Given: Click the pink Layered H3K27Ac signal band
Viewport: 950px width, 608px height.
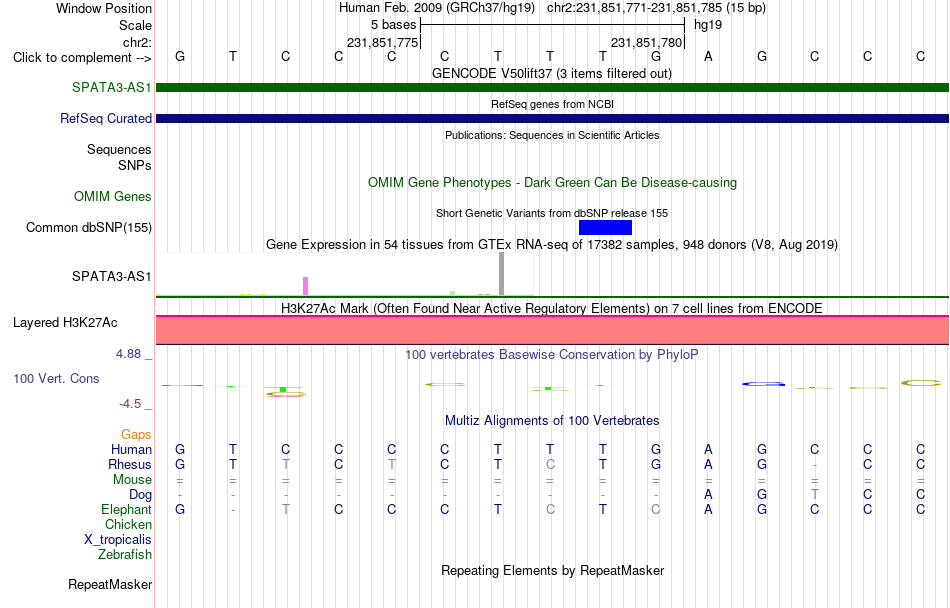Looking at the screenshot, I should point(552,330).
